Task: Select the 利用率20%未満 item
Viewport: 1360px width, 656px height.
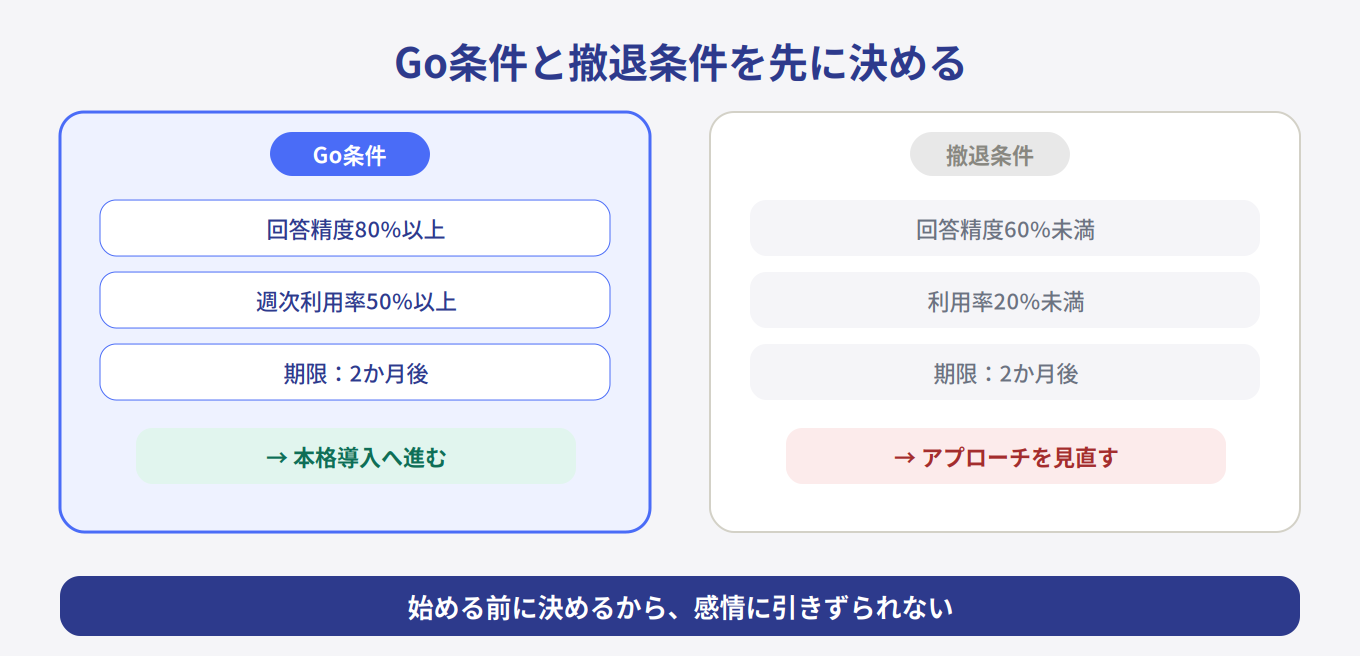Action: tap(1004, 301)
